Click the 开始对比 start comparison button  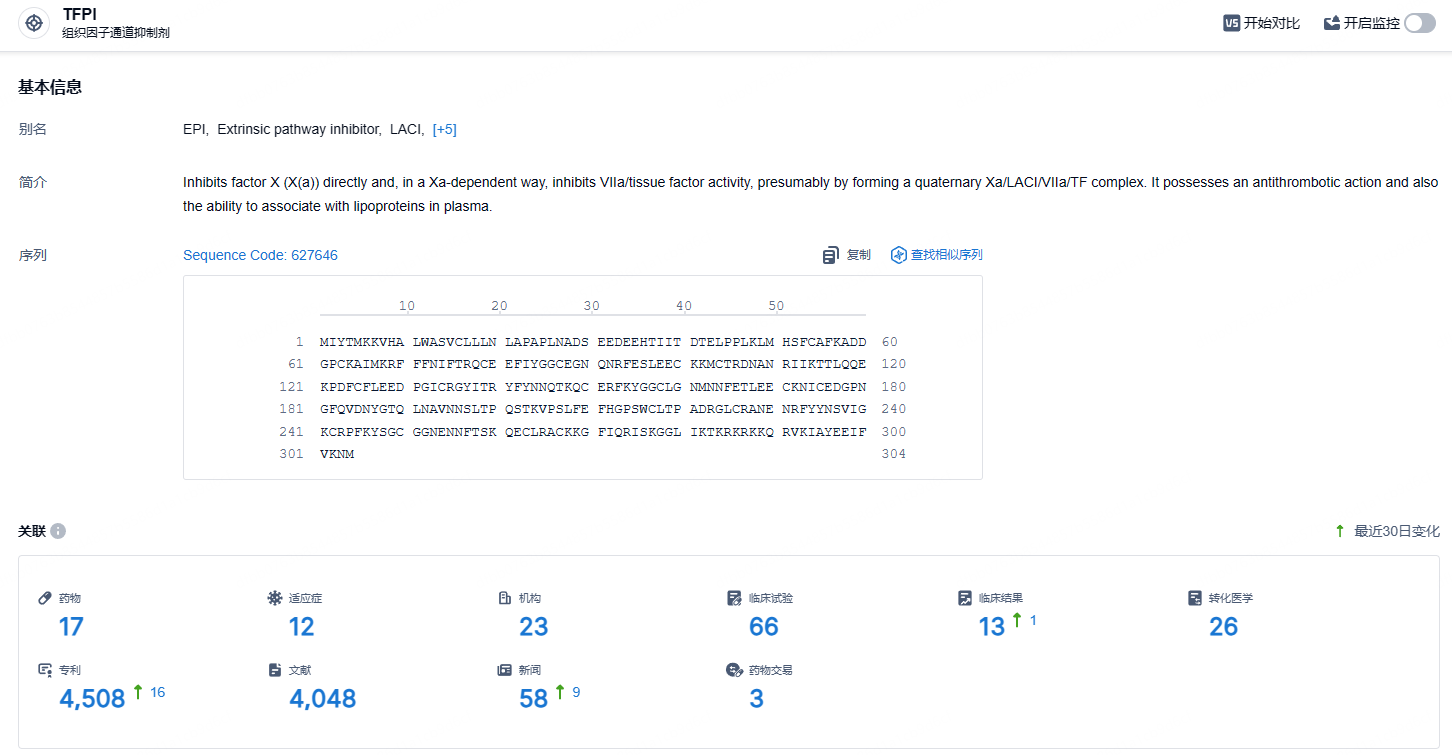[x=1261, y=23]
